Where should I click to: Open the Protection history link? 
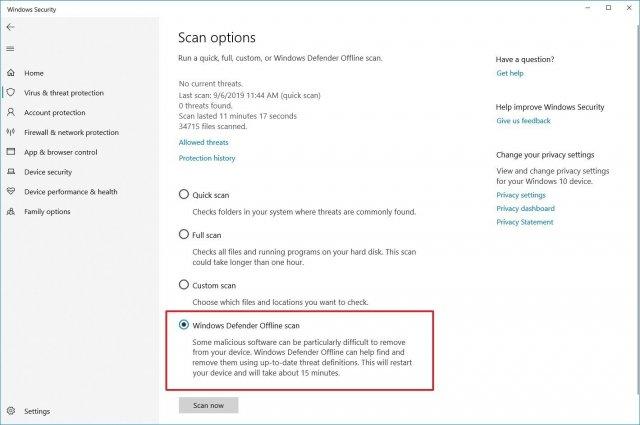(x=207, y=158)
